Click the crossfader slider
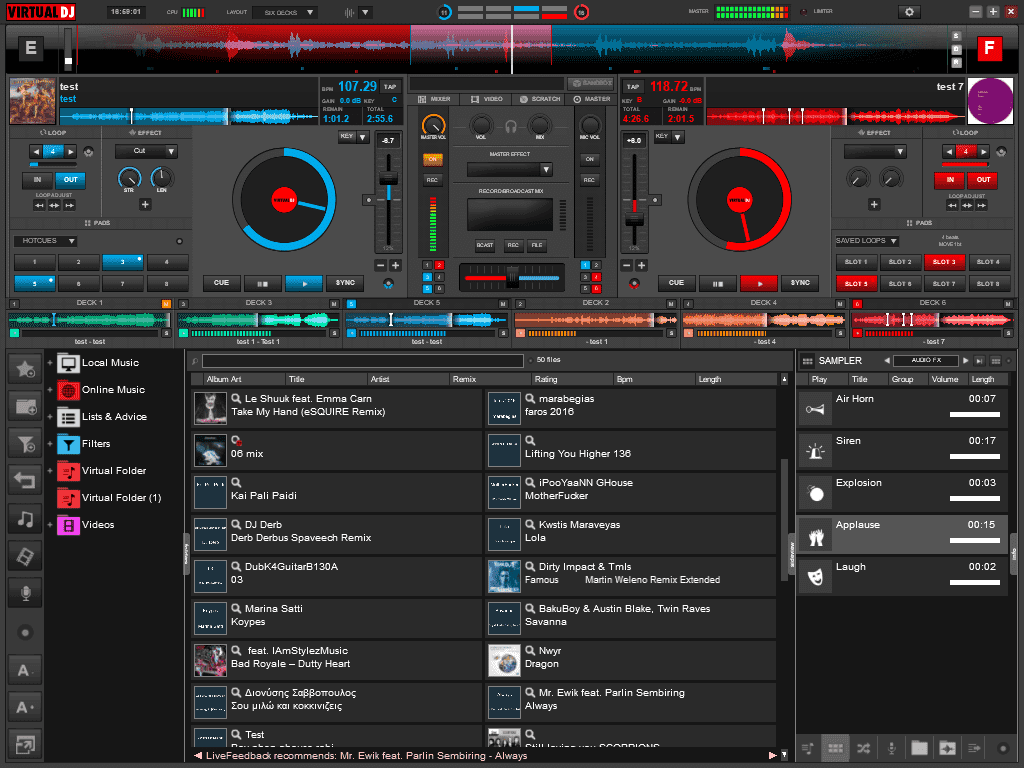The width and height of the screenshot is (1024, 768). tap(512, 278)
